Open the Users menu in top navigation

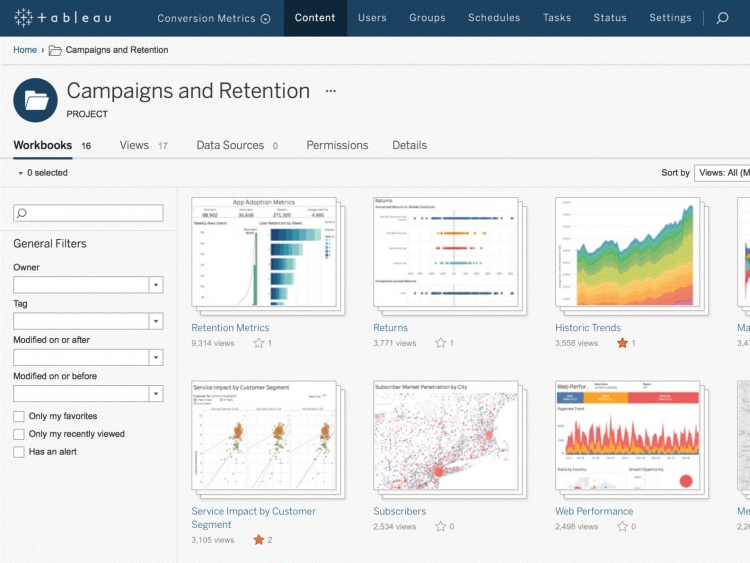(372, 18)
